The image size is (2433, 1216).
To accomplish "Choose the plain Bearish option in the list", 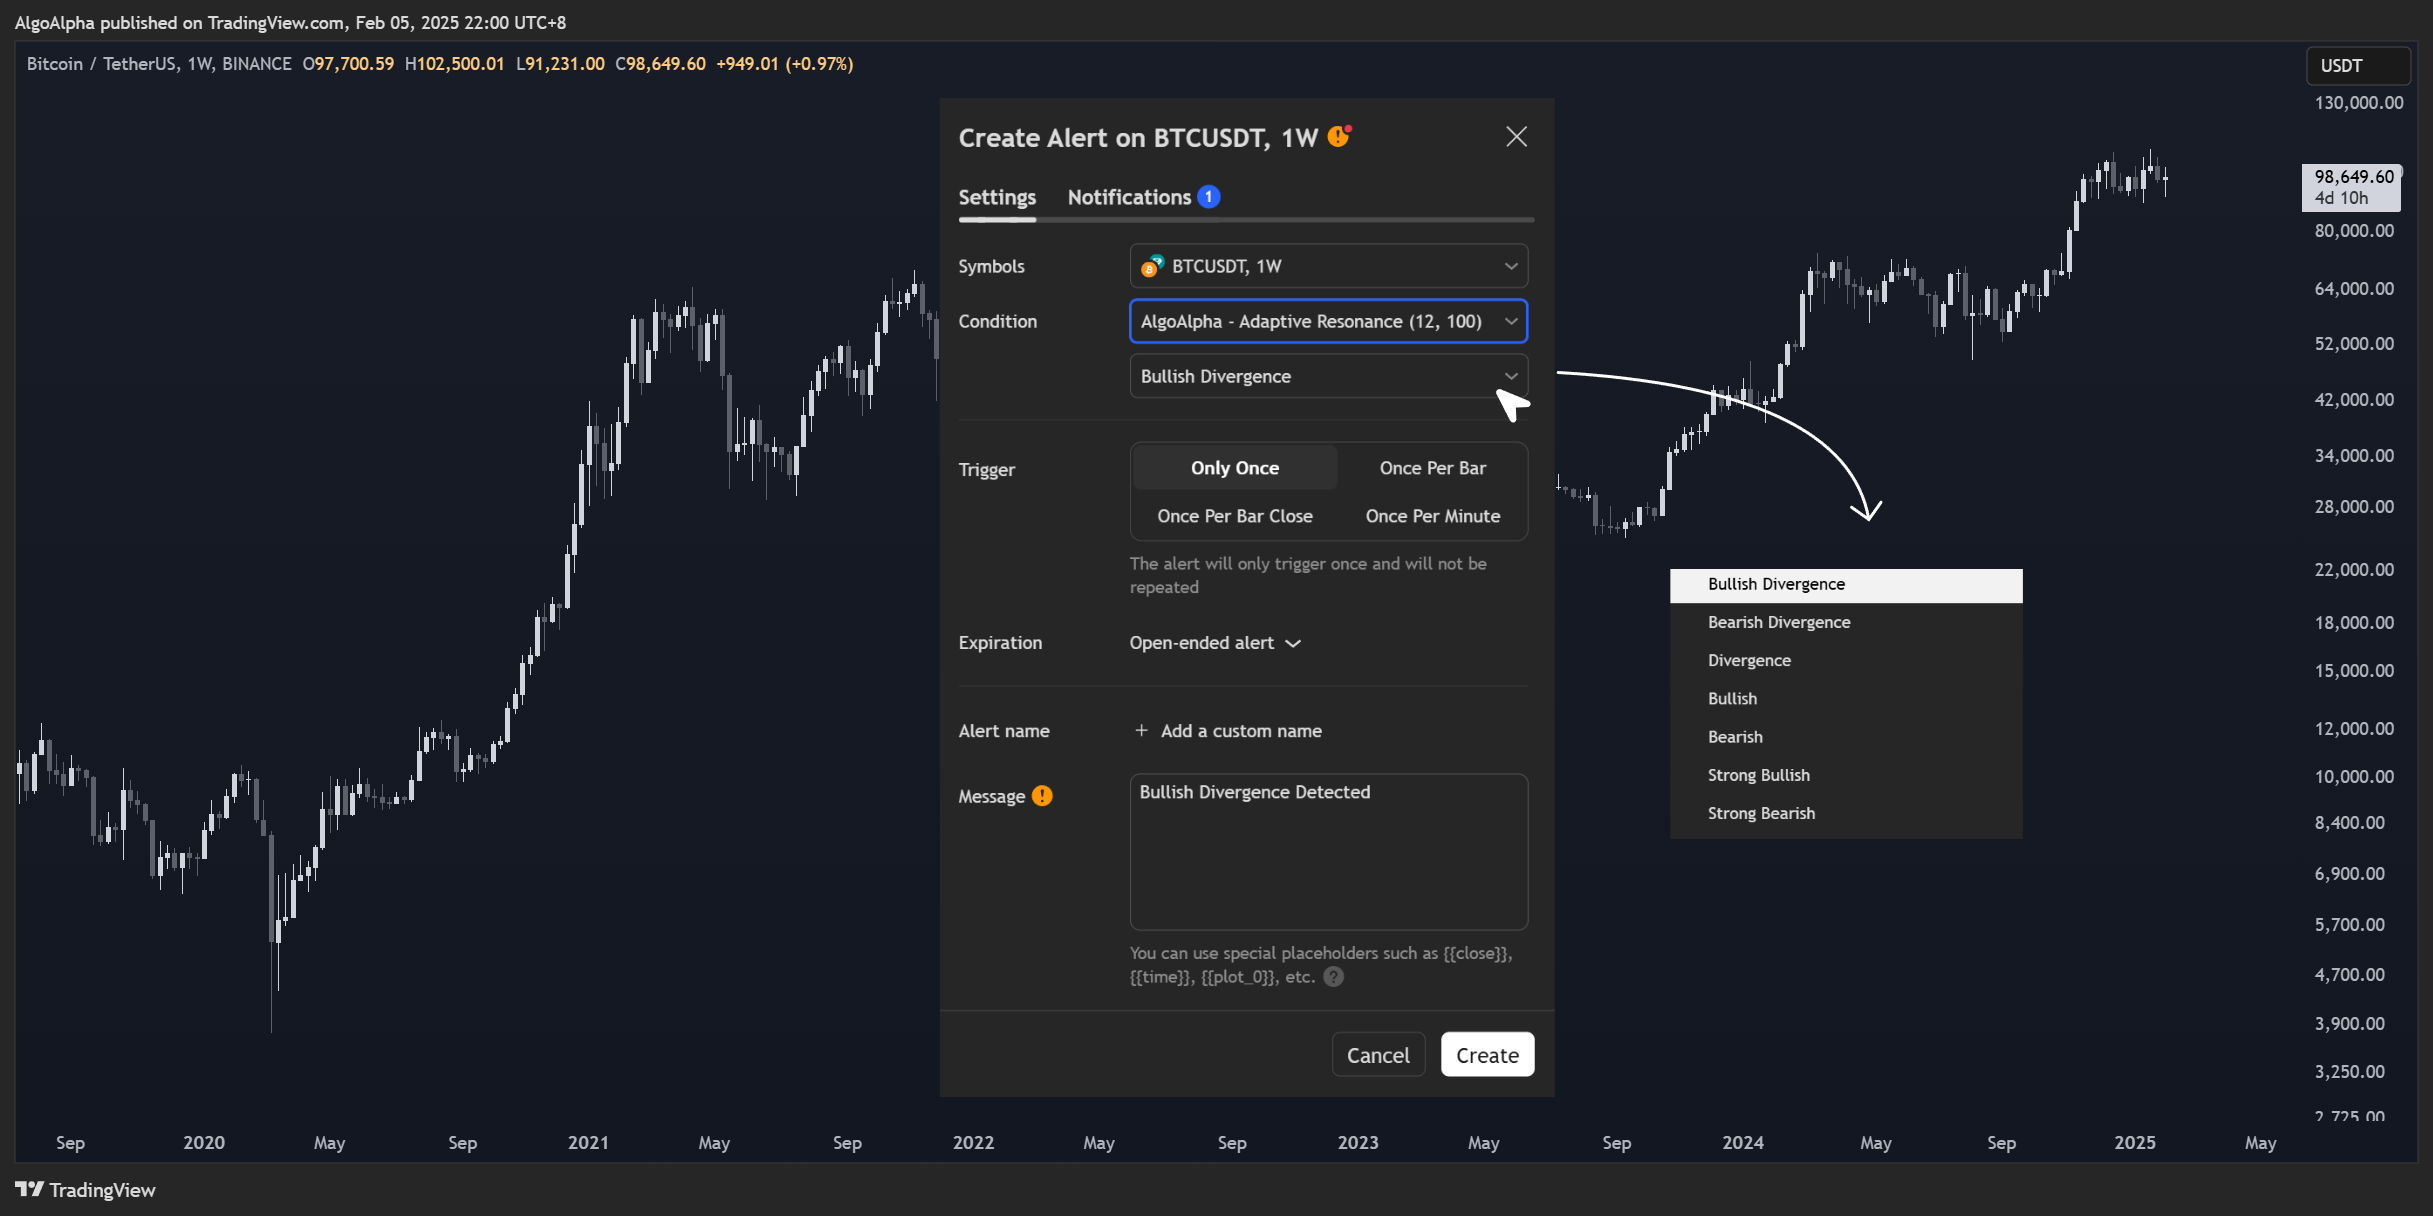I will click(1846, 737).
